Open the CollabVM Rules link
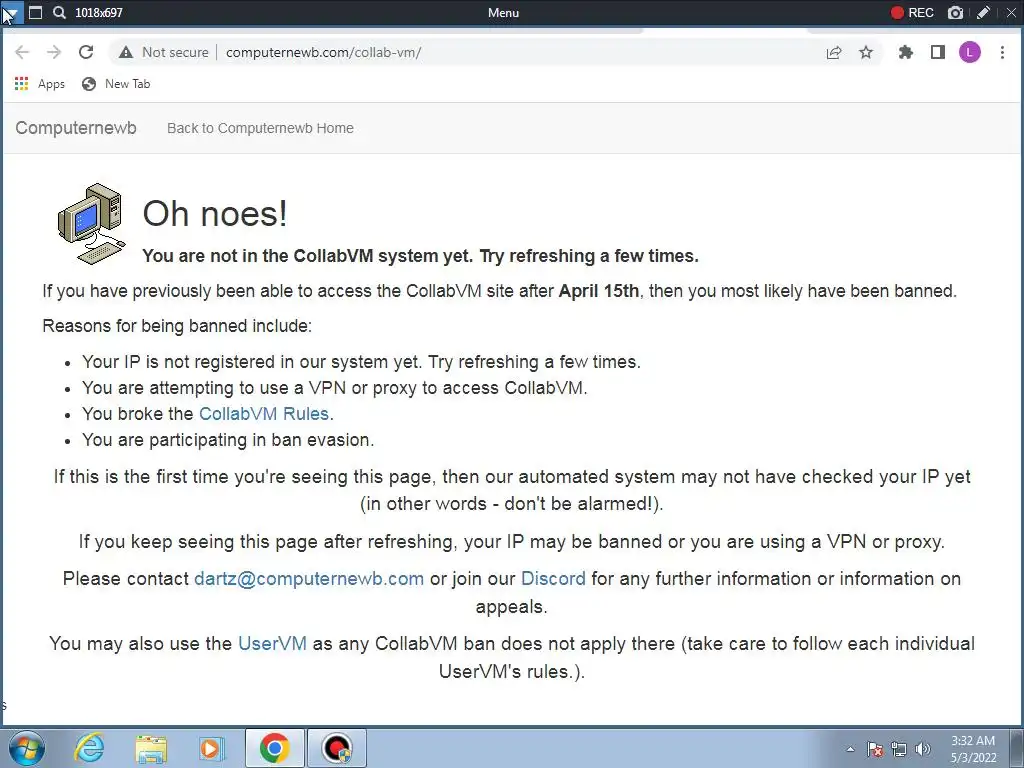 [264, 413]
